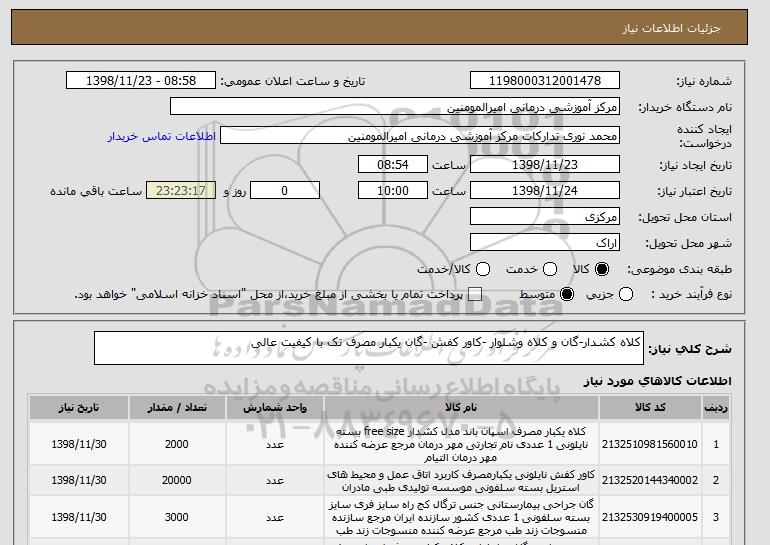Open اطلاعات تماس خریدار link
The height and width of the screenshot is (545, 770).
pyautogui.click(x=162, y=136)
